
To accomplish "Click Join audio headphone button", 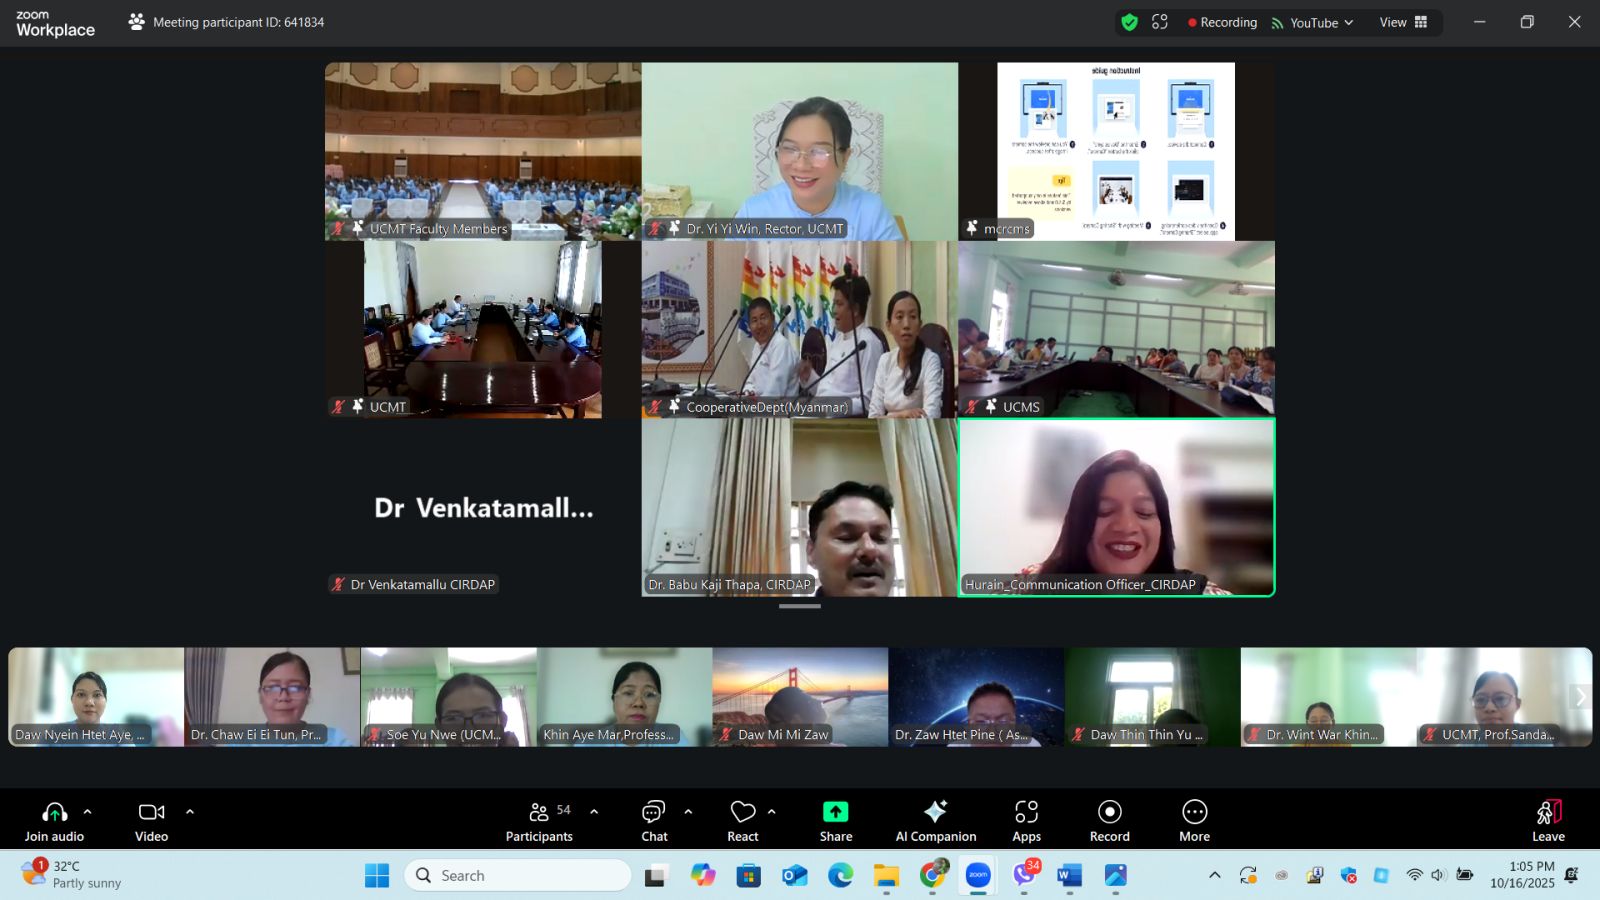I will pyautogui.click(x=55, y=820).
